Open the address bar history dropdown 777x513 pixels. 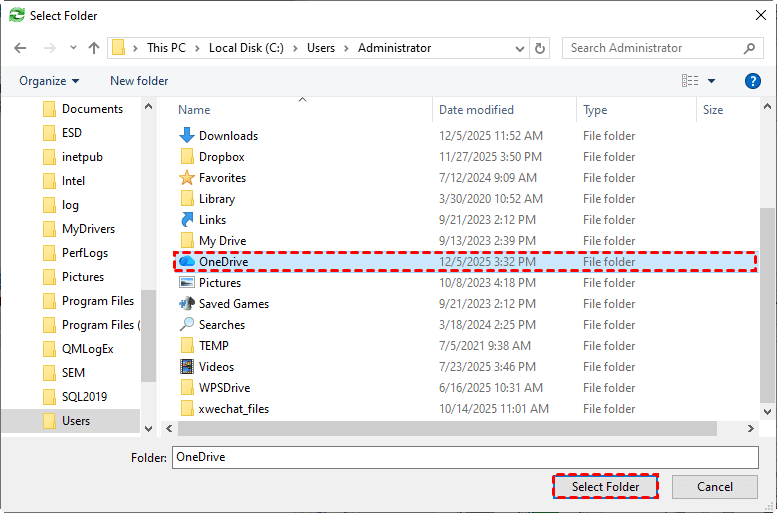tap(520, 48)
